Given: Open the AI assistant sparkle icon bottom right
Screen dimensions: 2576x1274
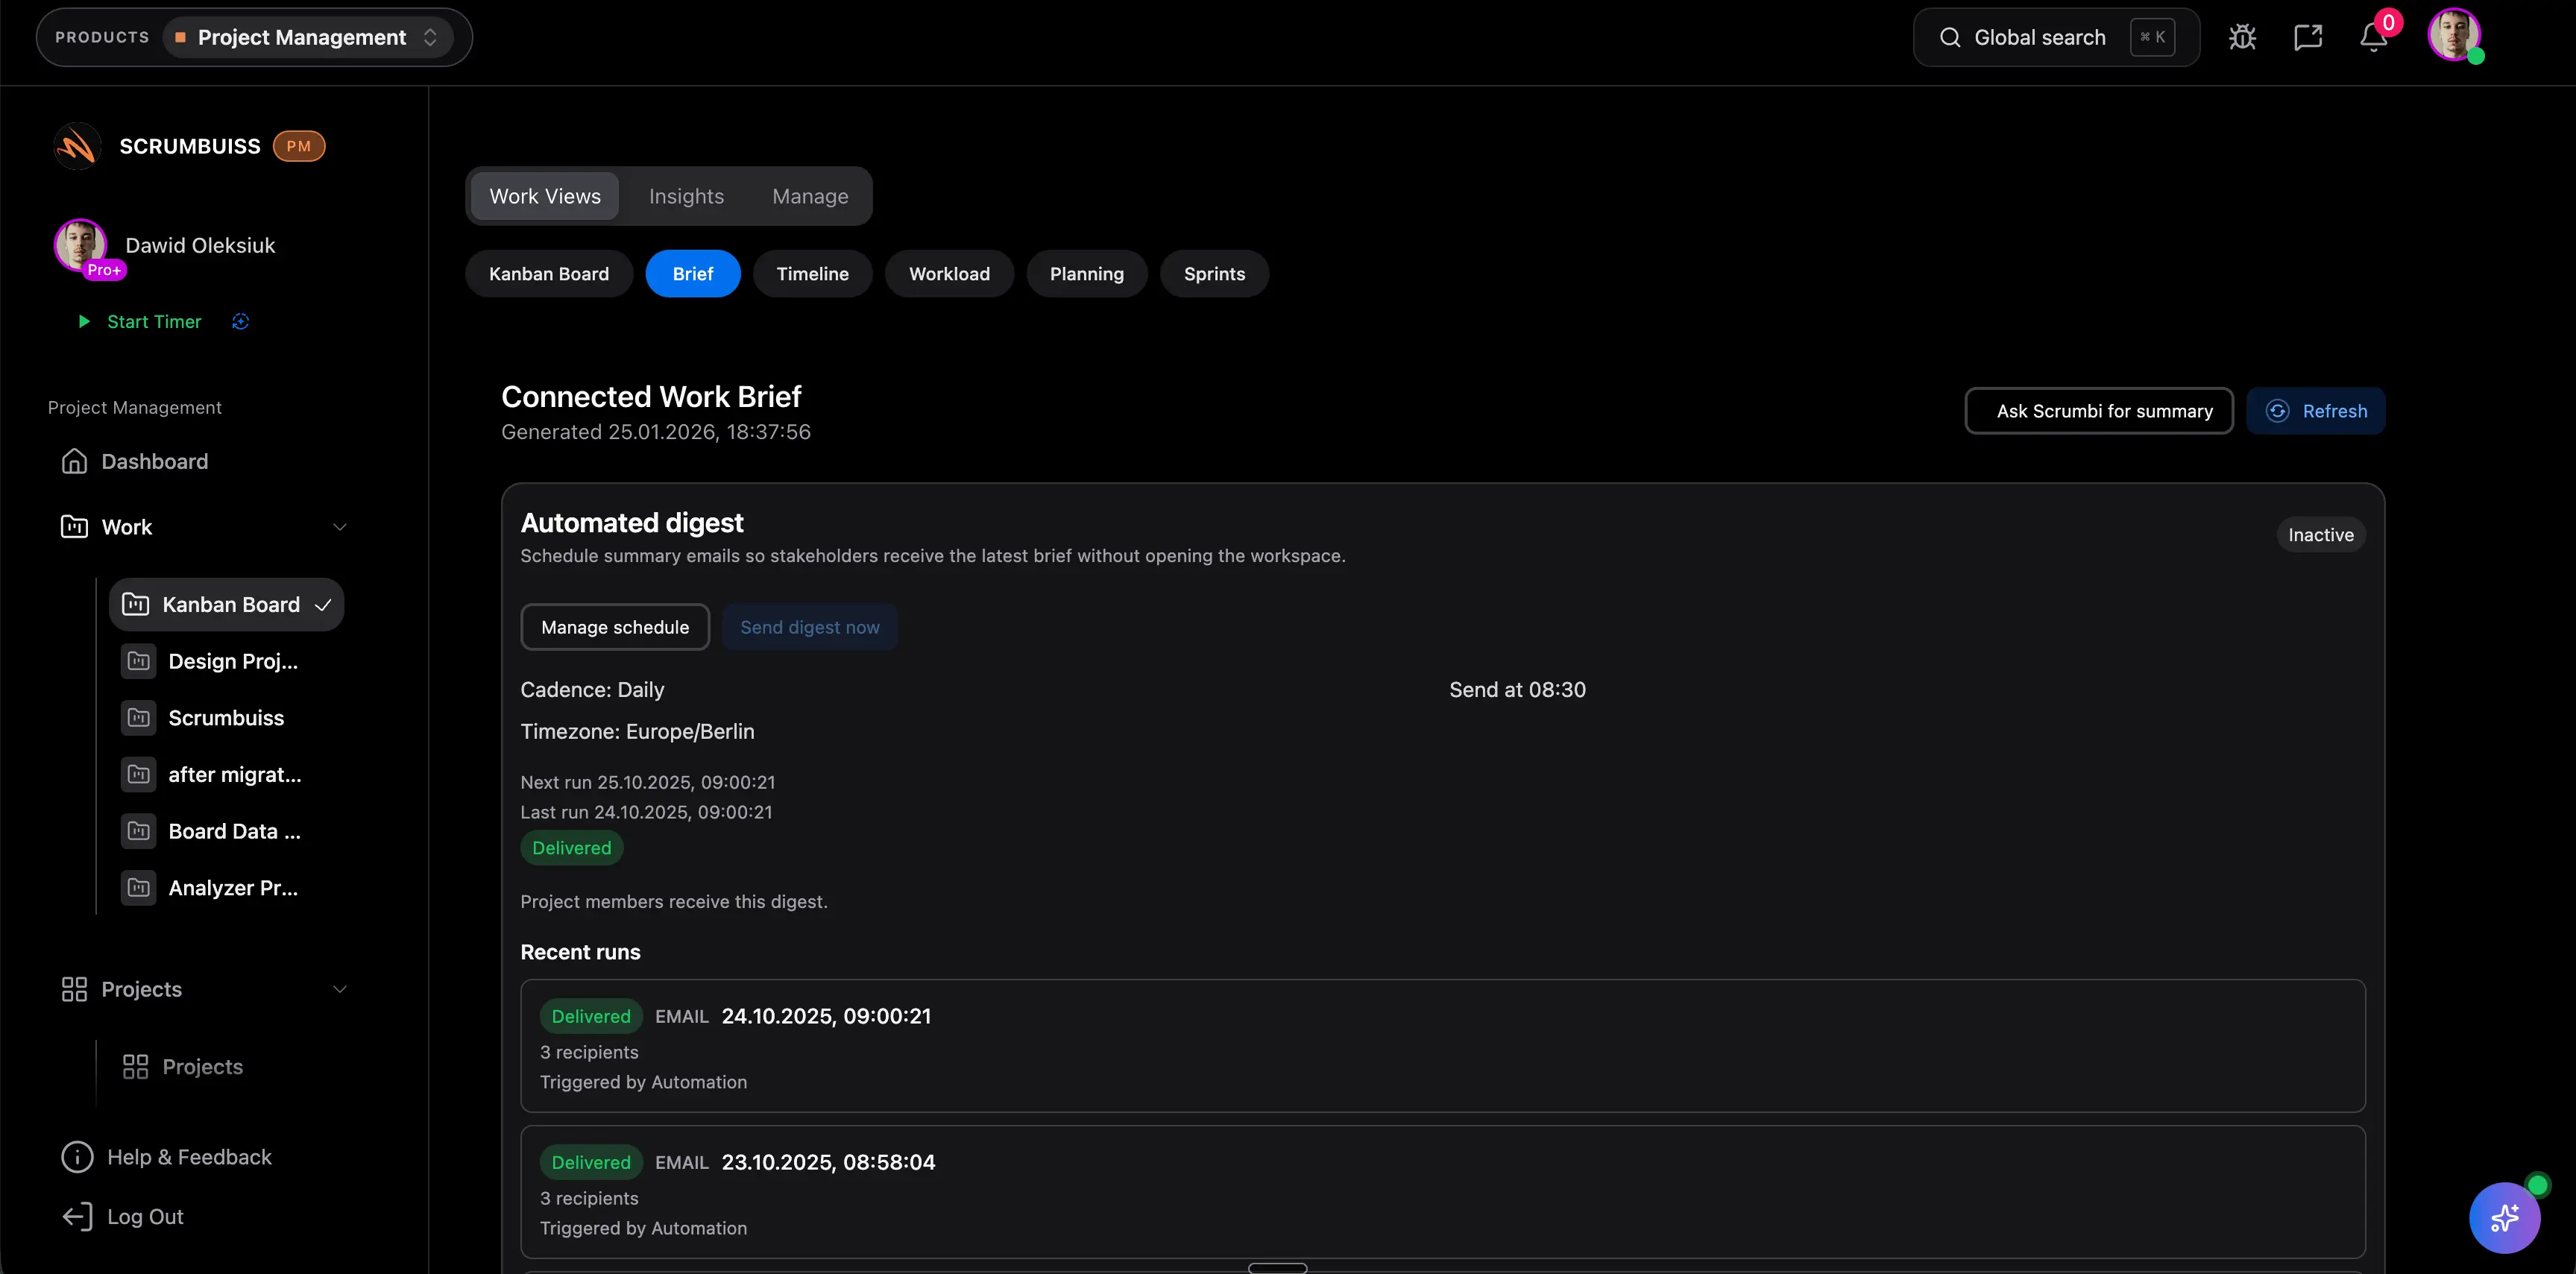Looking at the screenshot, I should [x=2505, y=1218].
